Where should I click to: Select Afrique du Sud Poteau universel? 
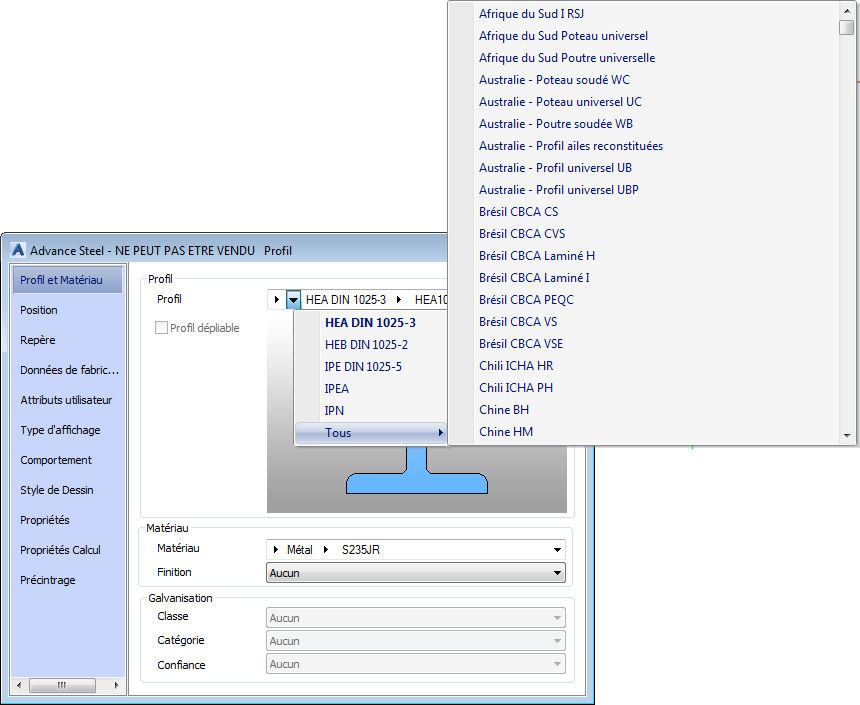point(563,36)
